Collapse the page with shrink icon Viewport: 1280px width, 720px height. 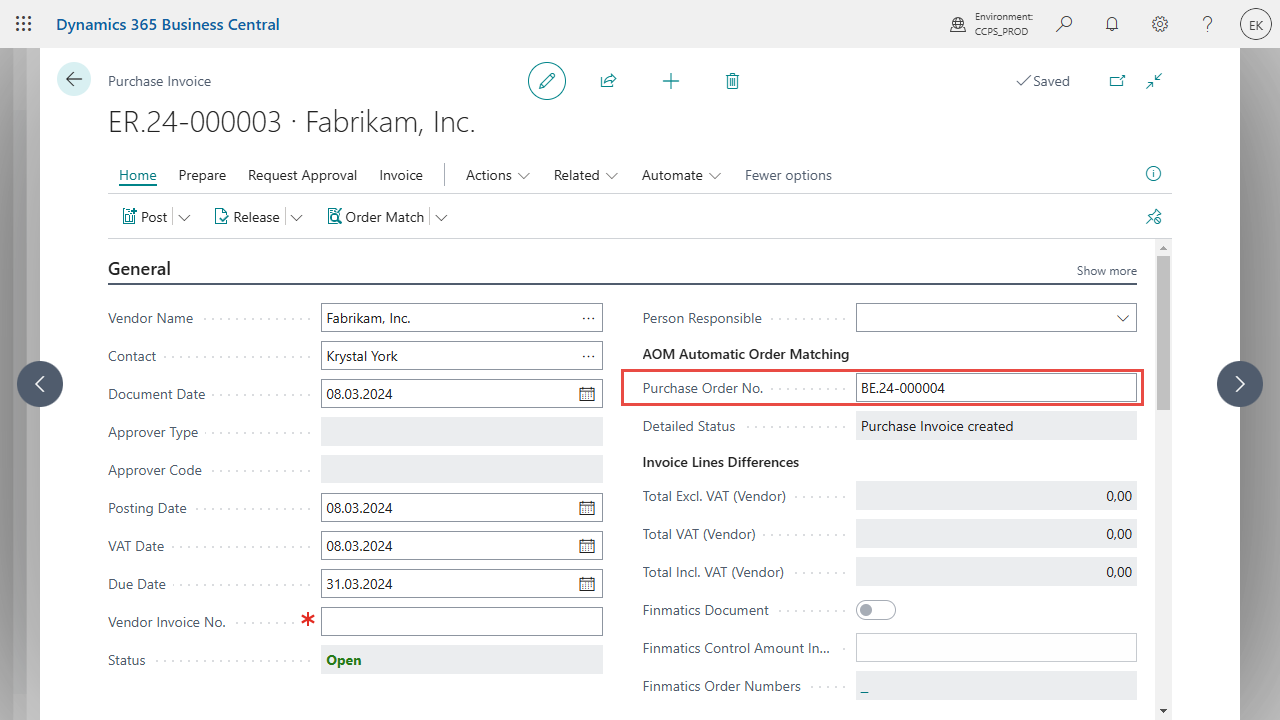pos(1154,81)
